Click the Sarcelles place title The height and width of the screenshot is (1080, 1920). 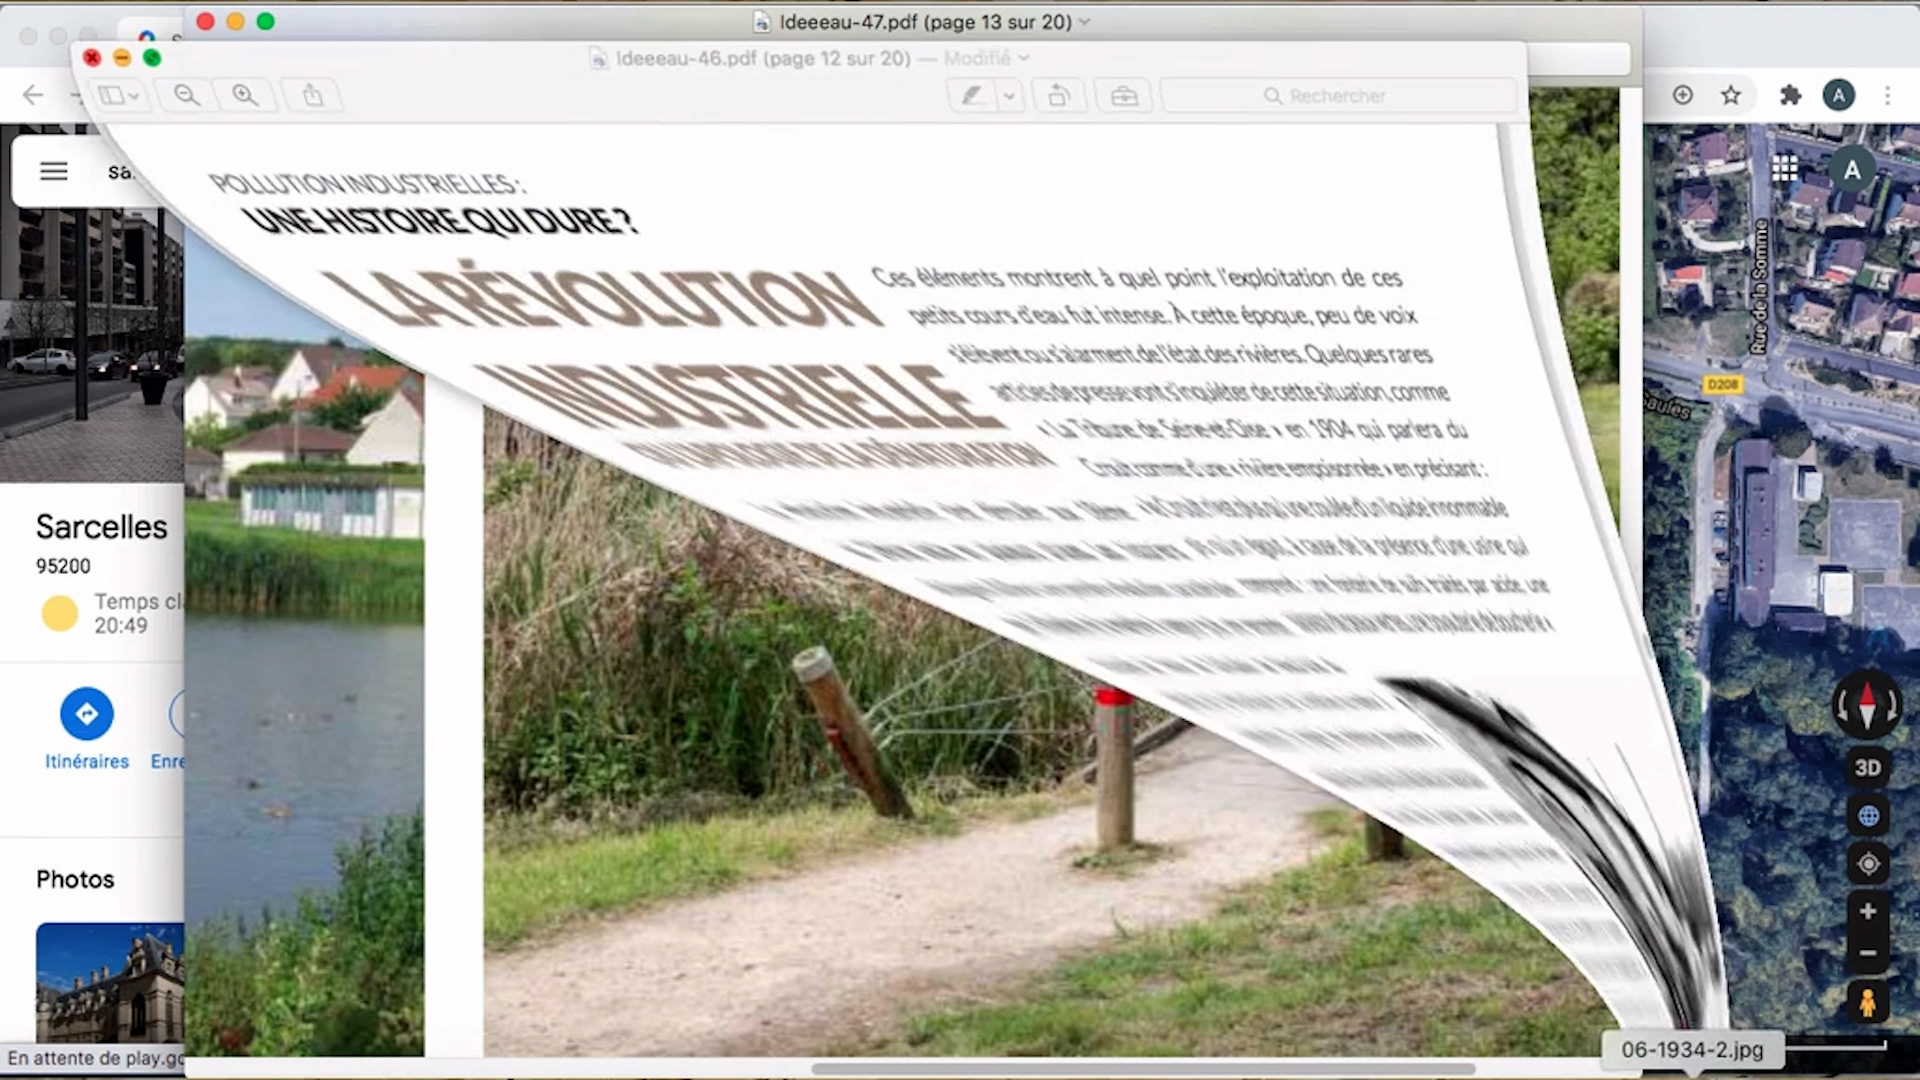(102, 527)
